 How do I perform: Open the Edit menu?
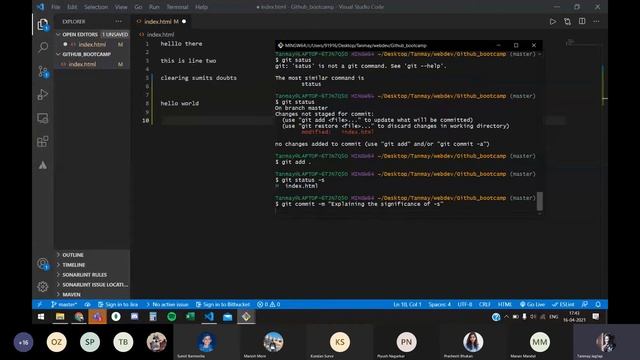click(72, 7)
